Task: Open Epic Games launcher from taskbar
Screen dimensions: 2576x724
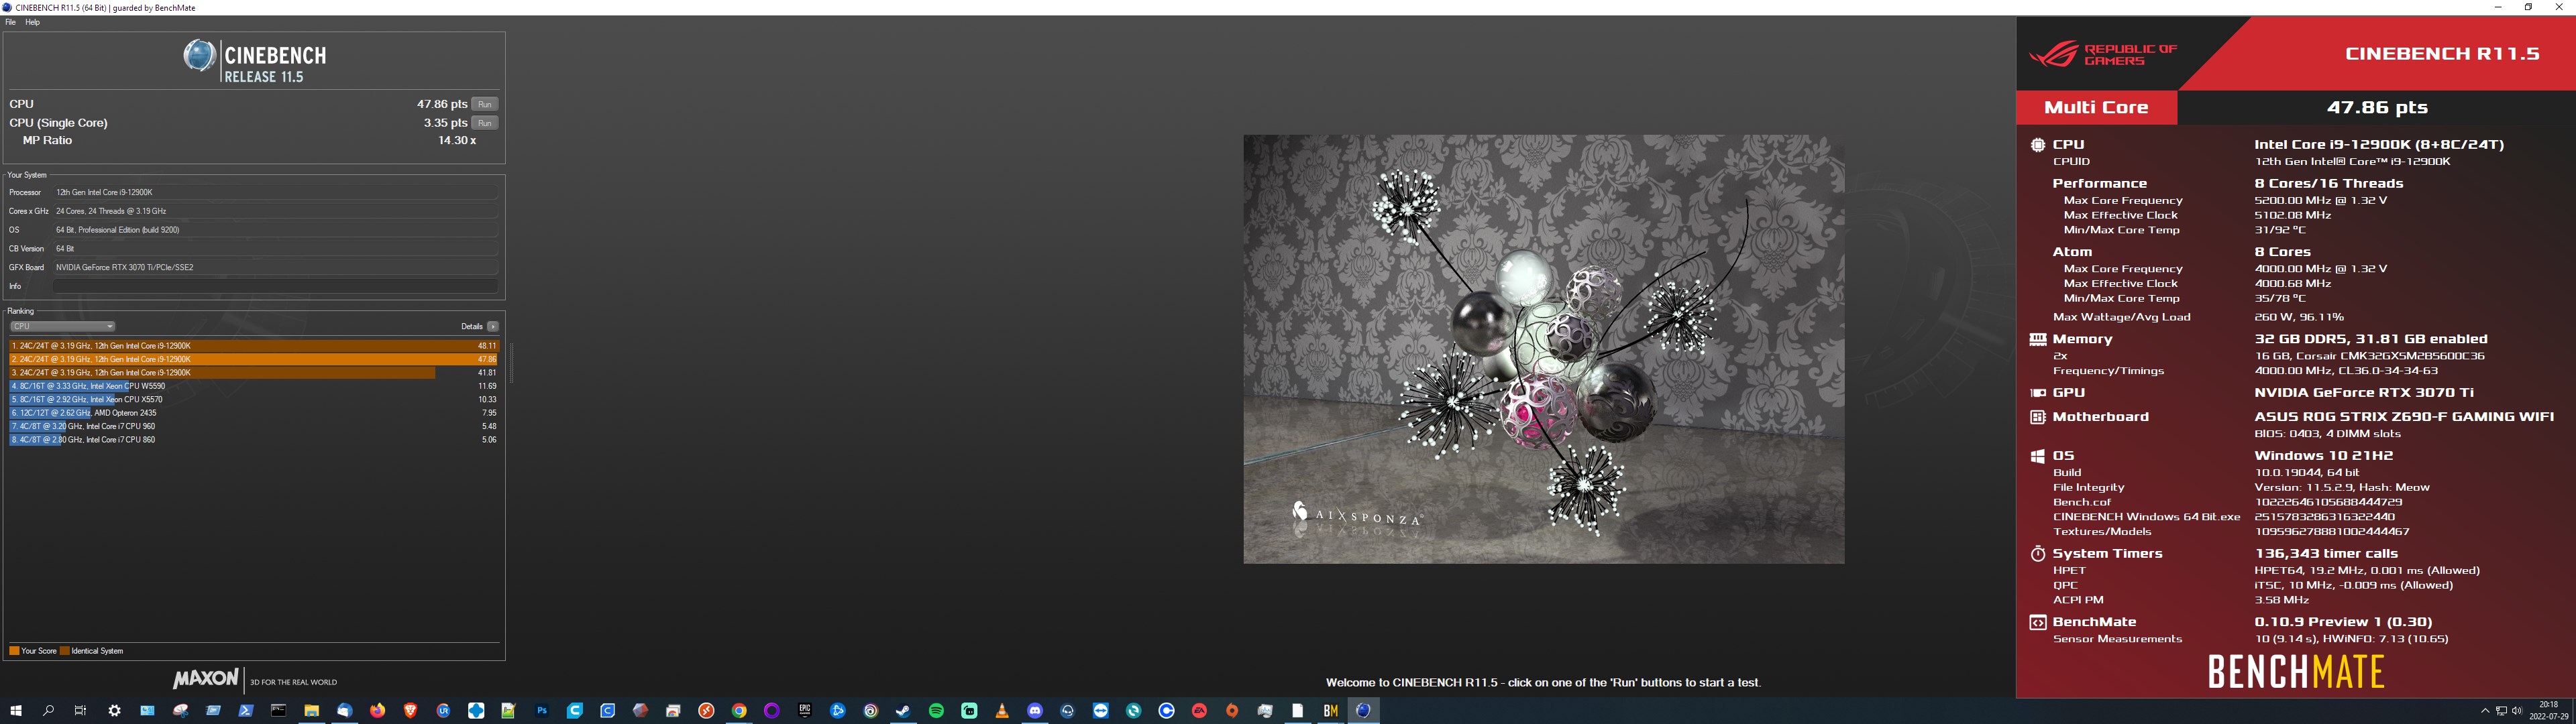Action: pos(805,711)
